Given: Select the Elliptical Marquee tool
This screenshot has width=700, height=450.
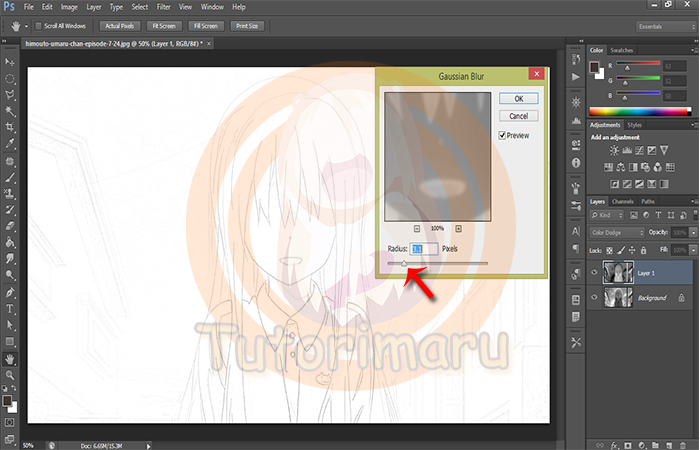Looking at the screenshot, I should [x=9, y=79].
